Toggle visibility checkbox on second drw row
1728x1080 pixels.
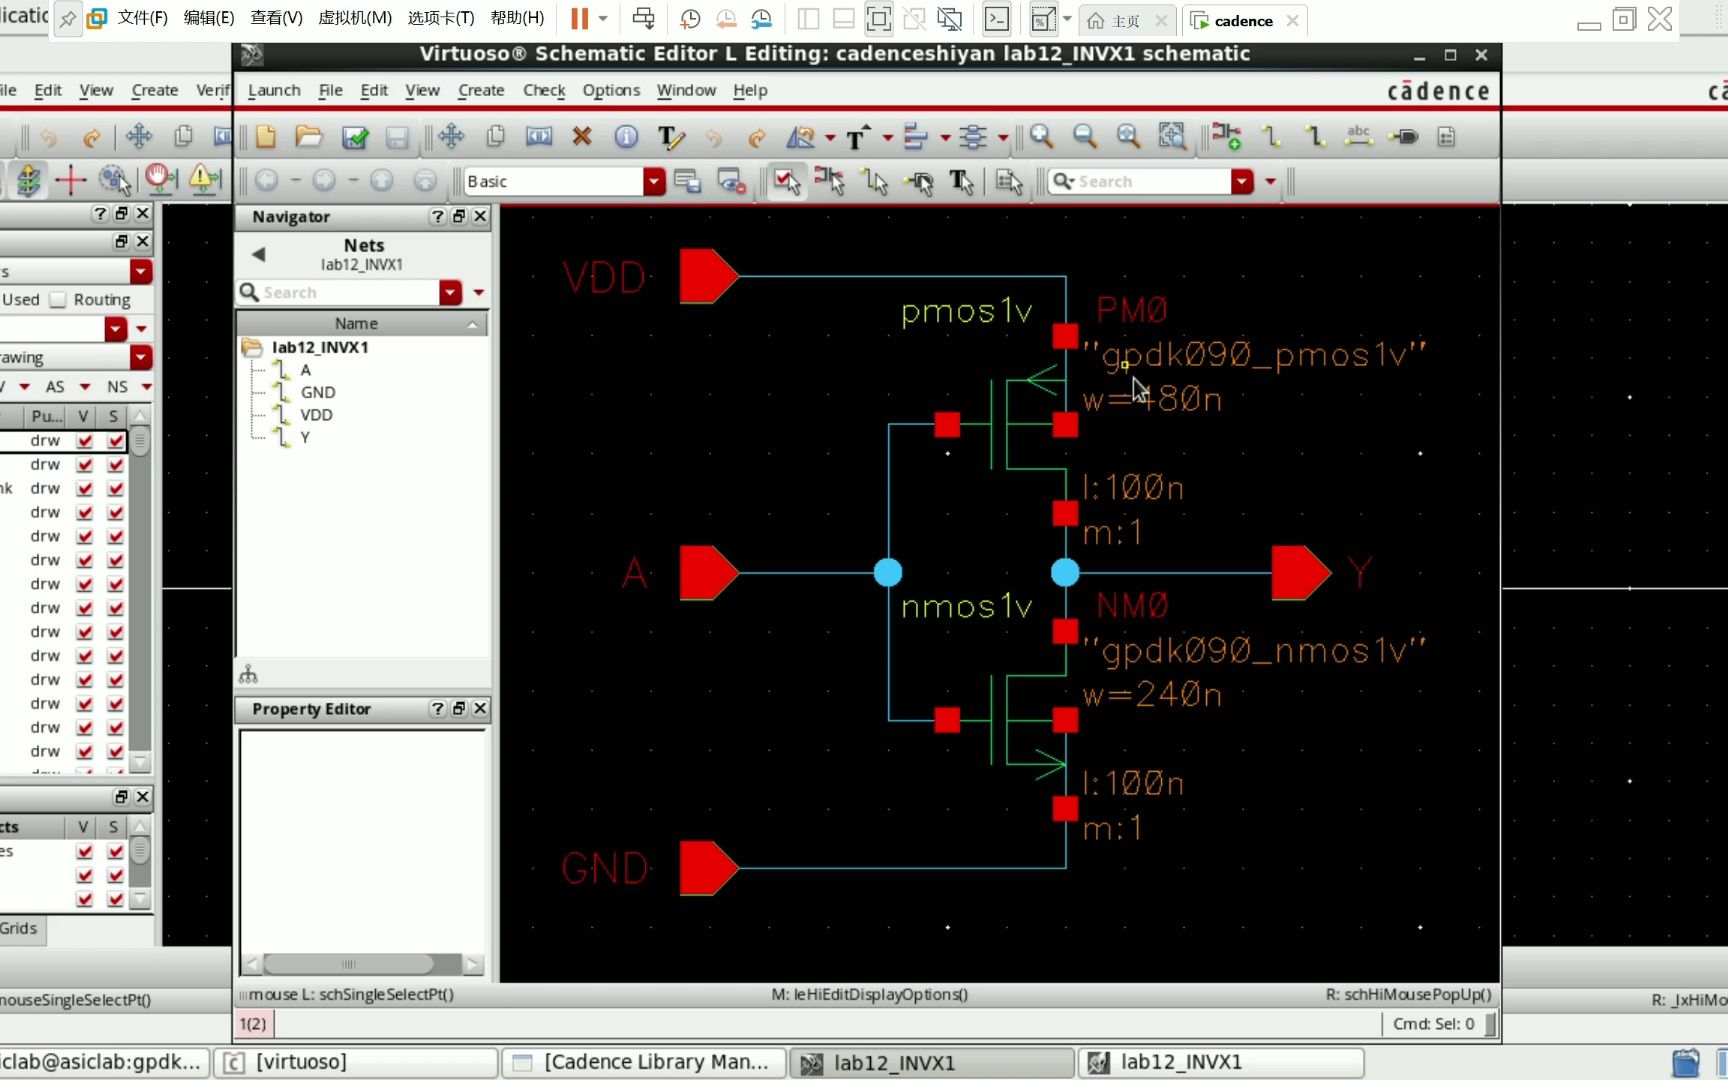85,465
